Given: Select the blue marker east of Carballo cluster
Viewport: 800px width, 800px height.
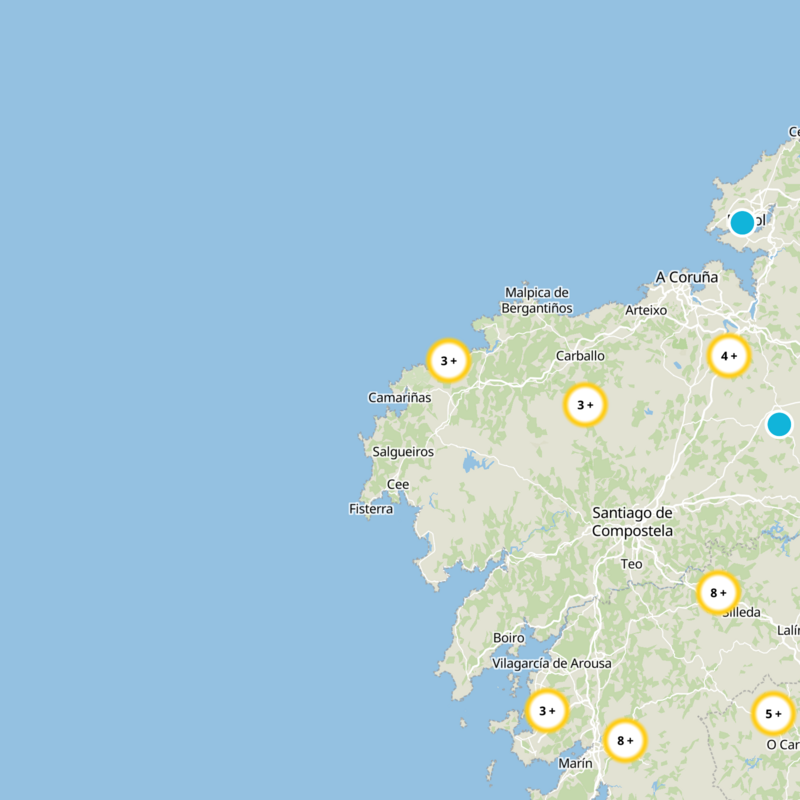Looking at the screenshot, I should pyautogui.click(x=779, y=424).
